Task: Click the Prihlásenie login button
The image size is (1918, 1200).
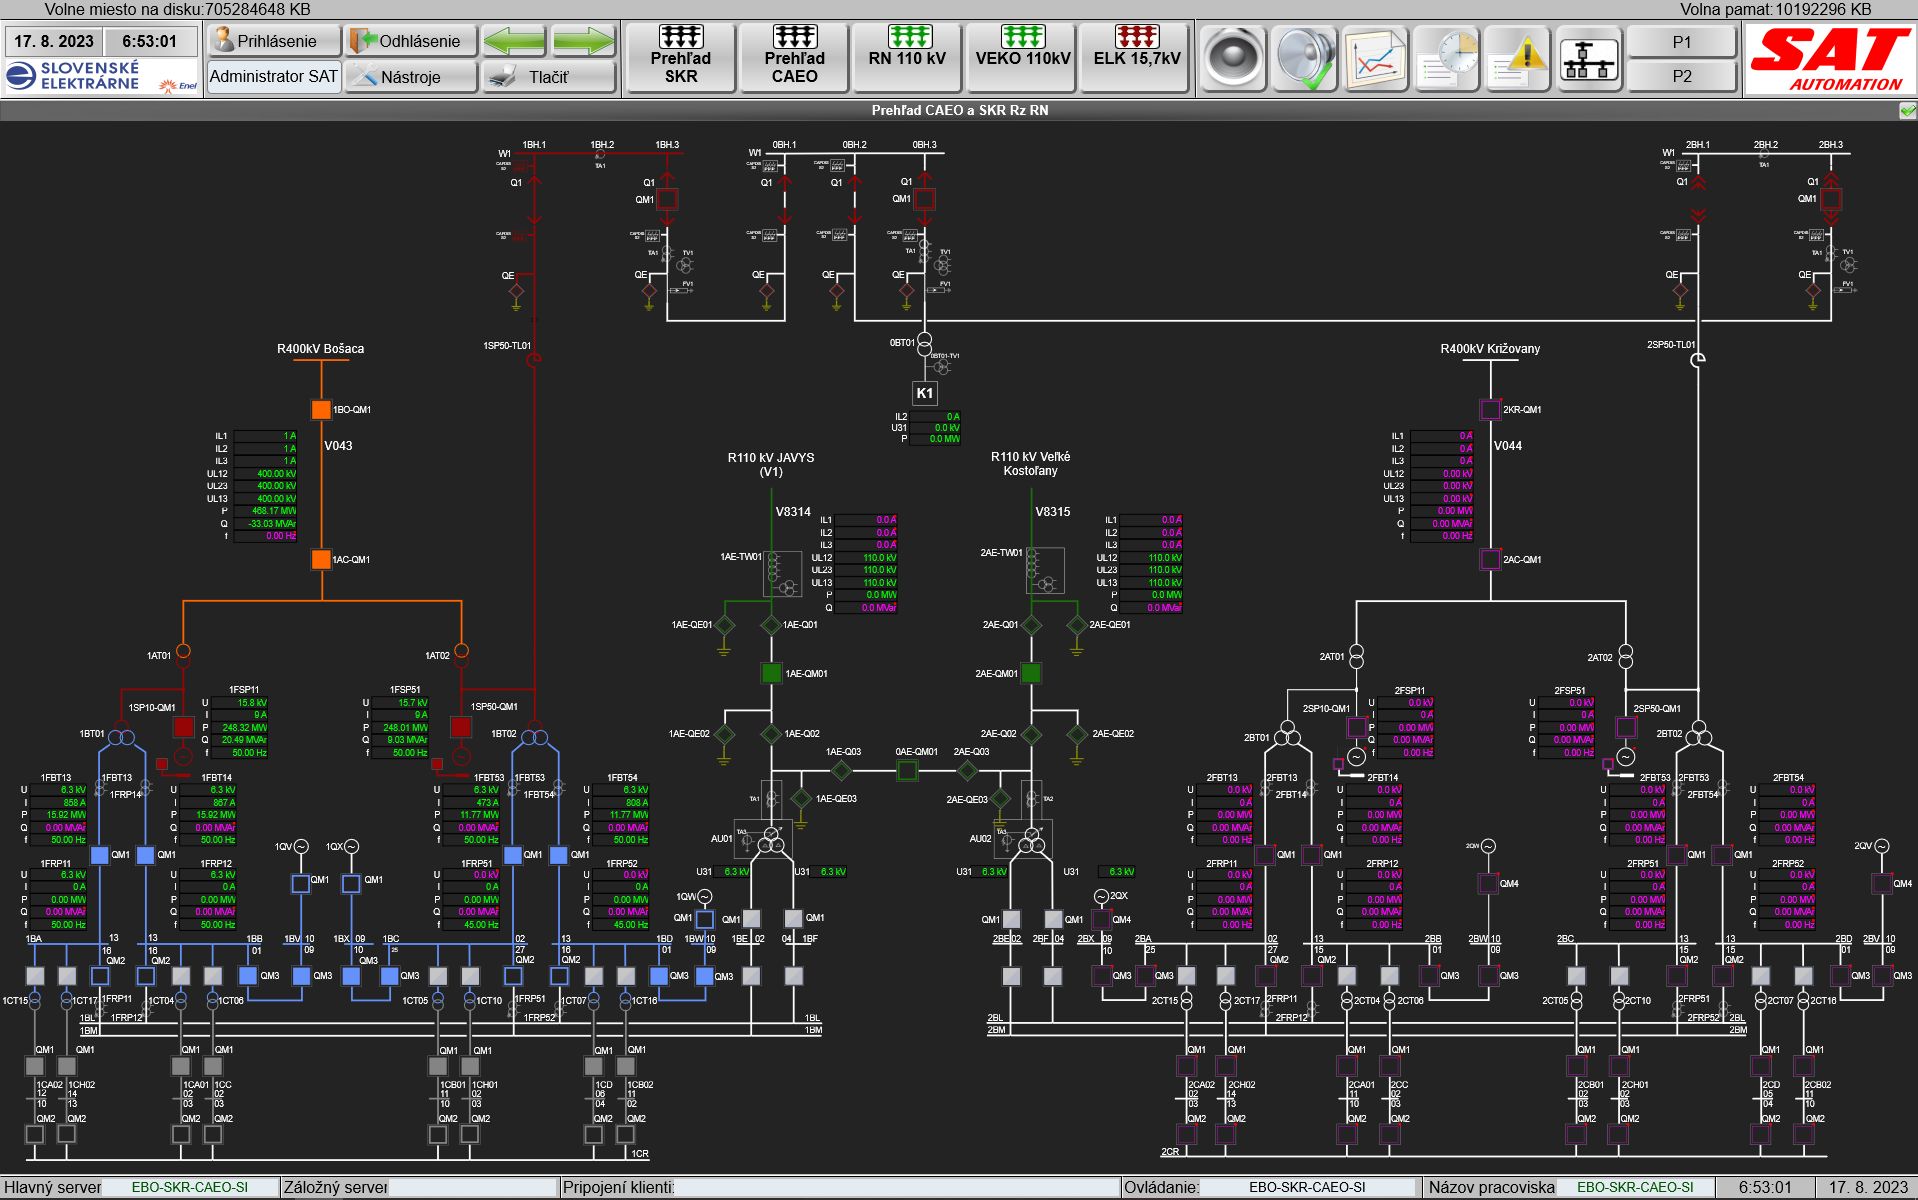Action: coord(275,41)
